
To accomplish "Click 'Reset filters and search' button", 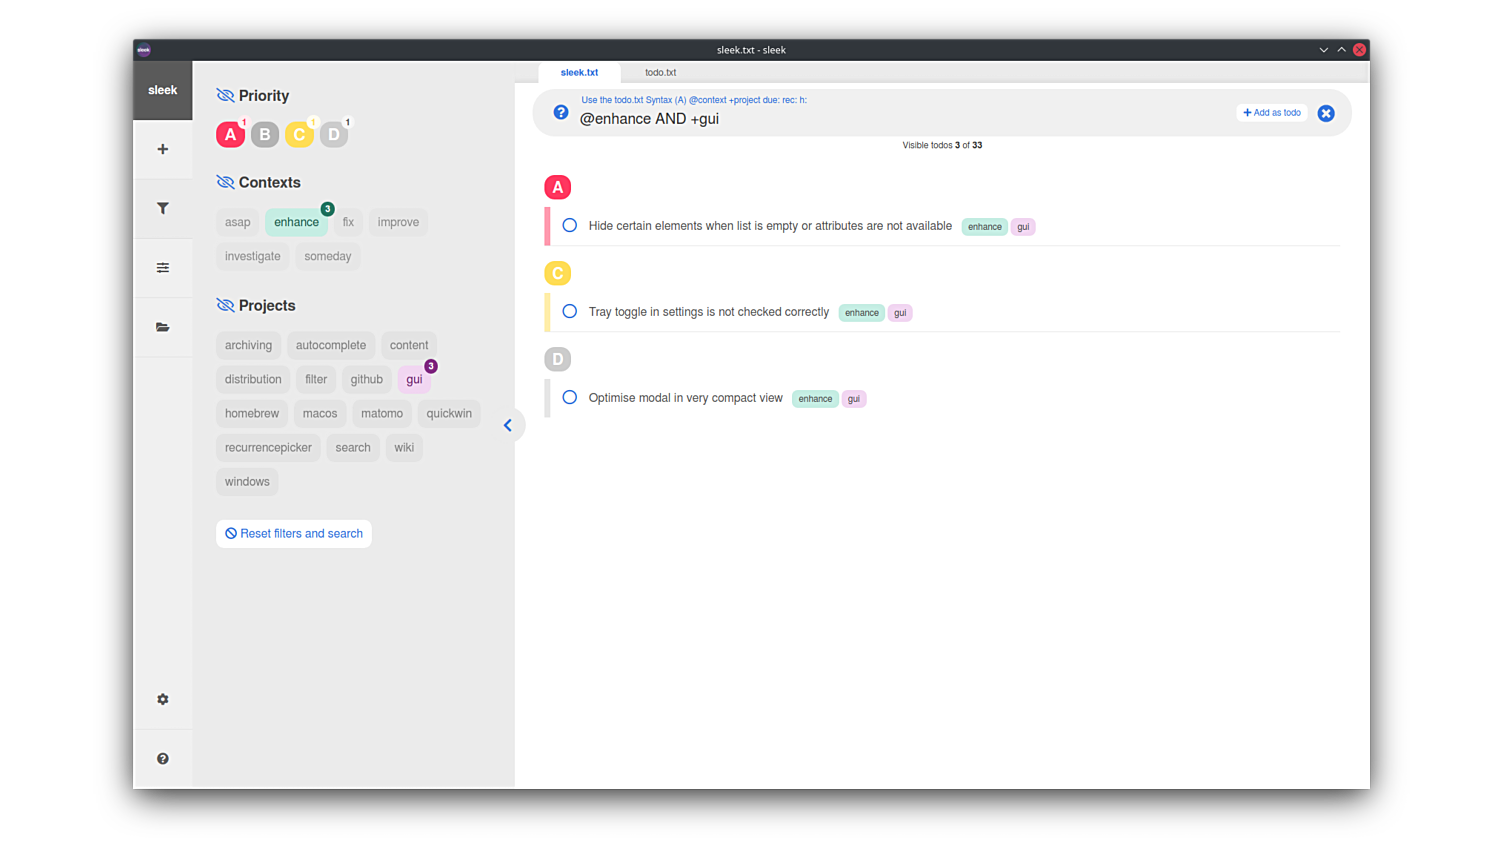I will click(294, 534).
